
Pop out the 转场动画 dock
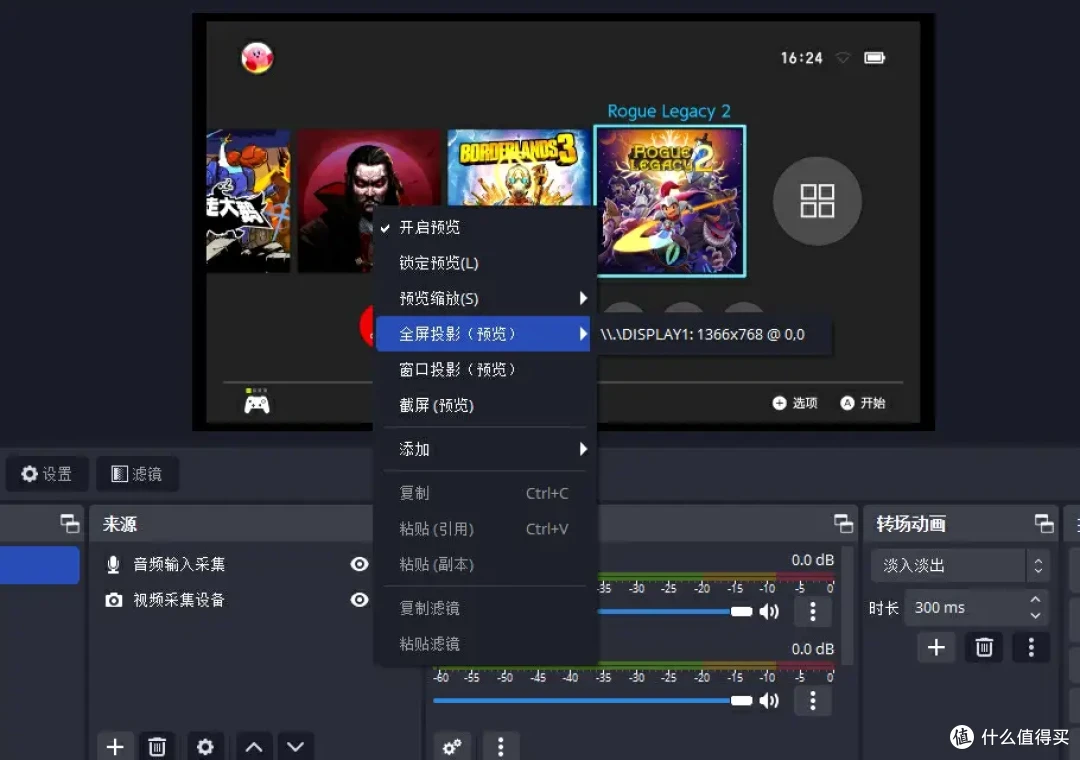pyautogui.click(x=1043, y=524)
